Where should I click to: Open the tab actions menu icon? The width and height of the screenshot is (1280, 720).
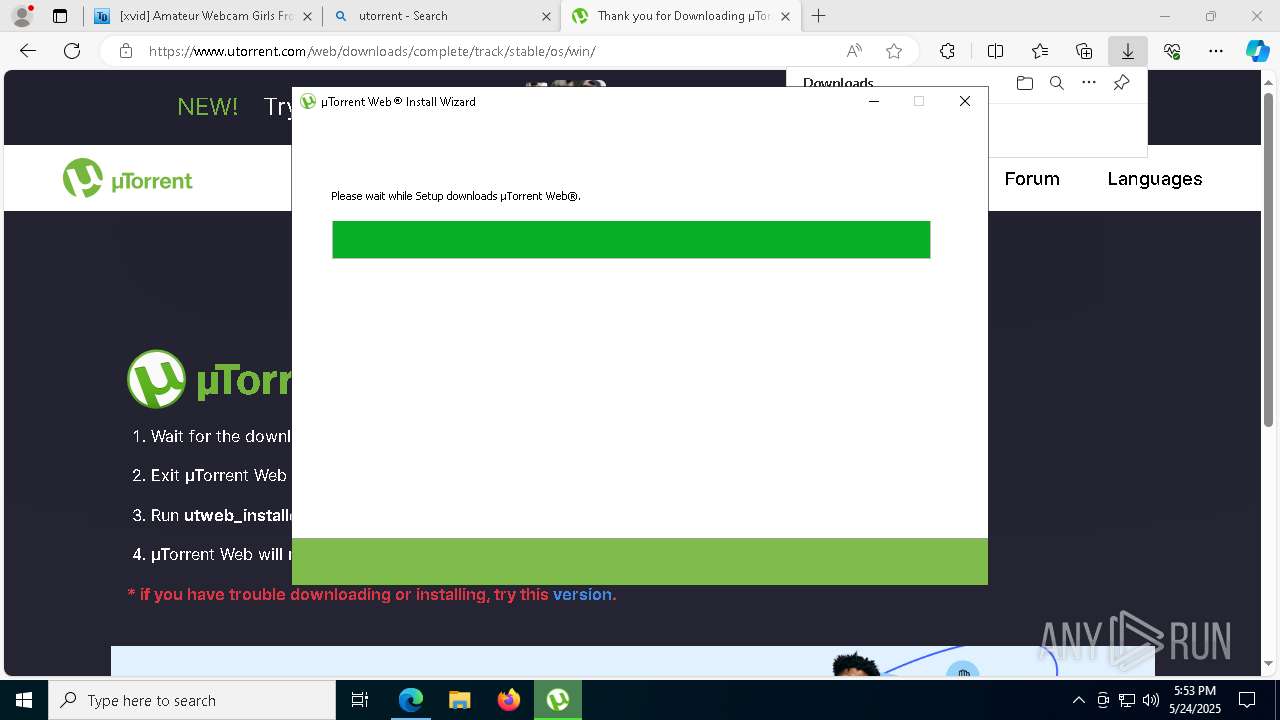click(x=60, y=16)
